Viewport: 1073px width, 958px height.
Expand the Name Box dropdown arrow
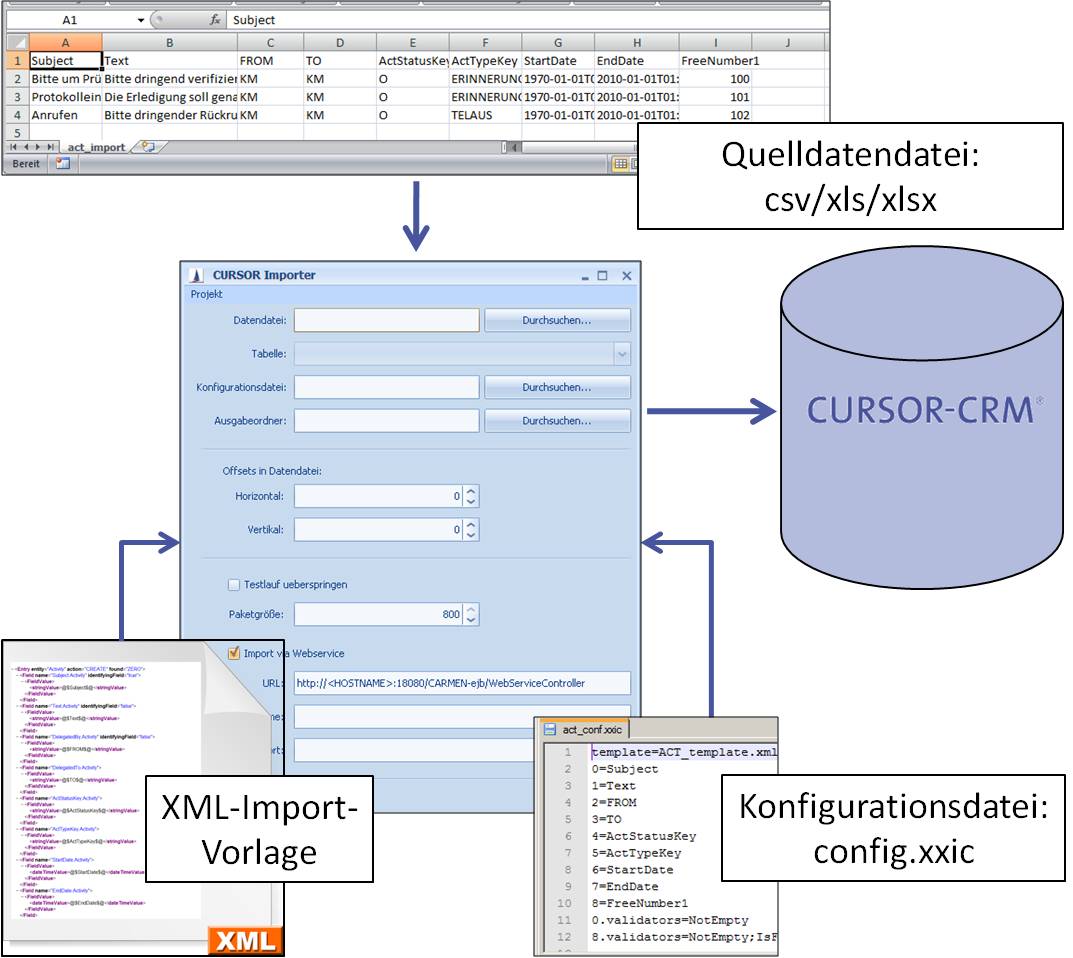pos(141,20)
